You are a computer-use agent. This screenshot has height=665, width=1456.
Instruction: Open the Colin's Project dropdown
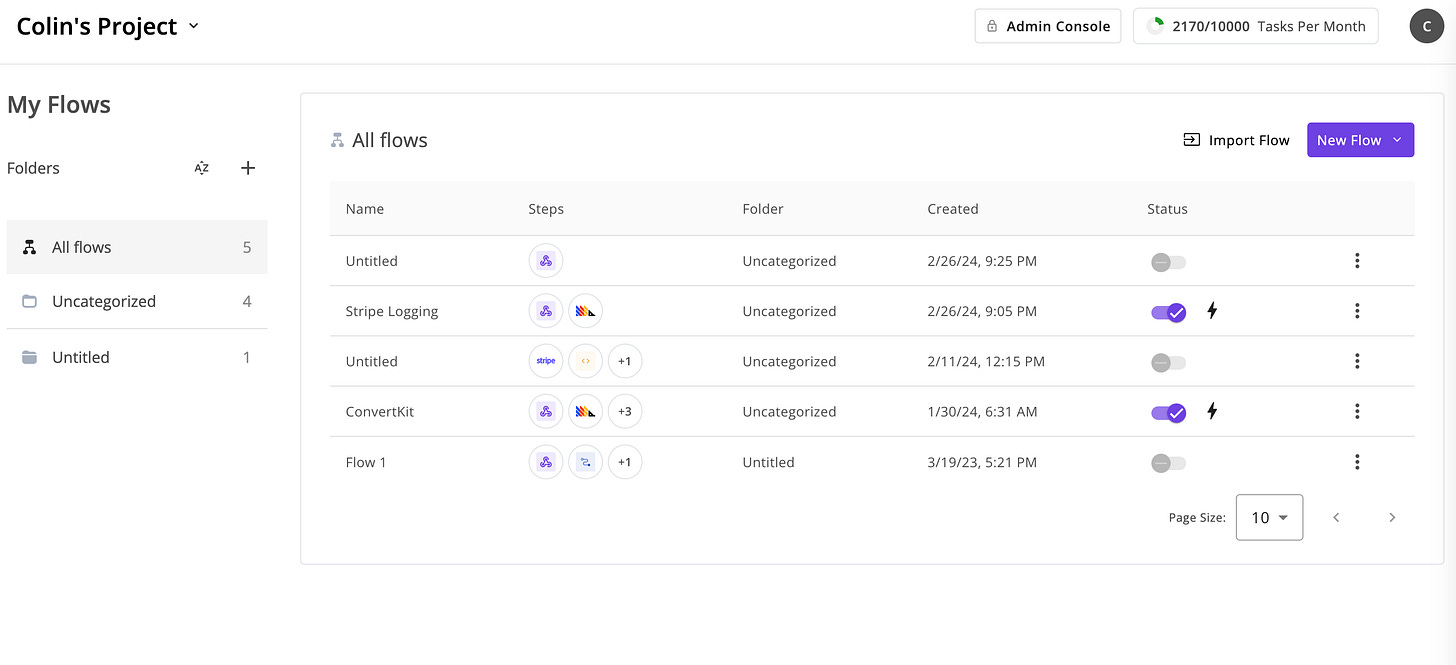[108, 26]
